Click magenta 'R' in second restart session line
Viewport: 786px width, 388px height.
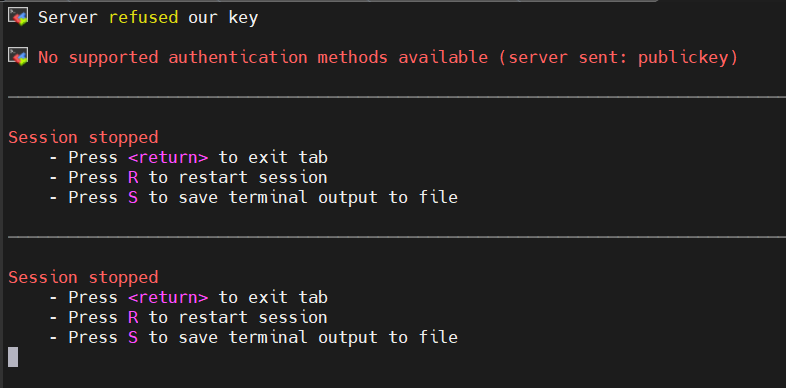[x=133, y=317]
